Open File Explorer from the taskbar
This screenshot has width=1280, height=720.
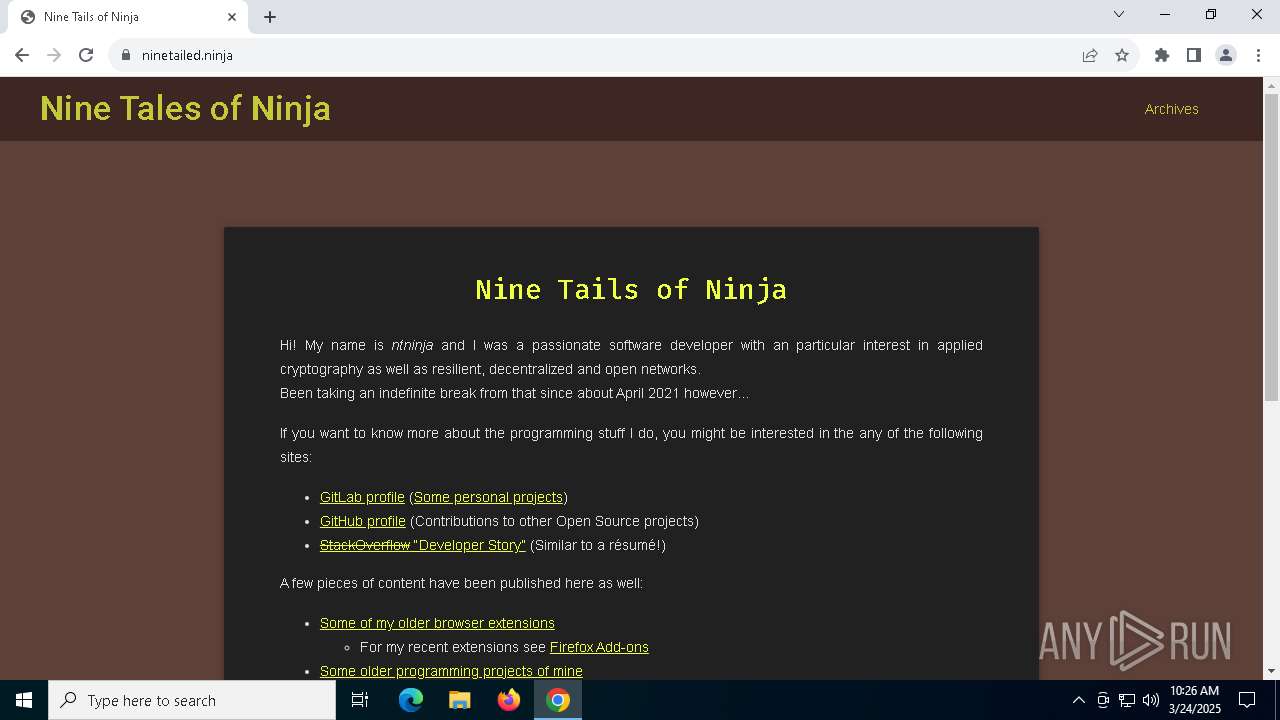click(x=460, y=700)
